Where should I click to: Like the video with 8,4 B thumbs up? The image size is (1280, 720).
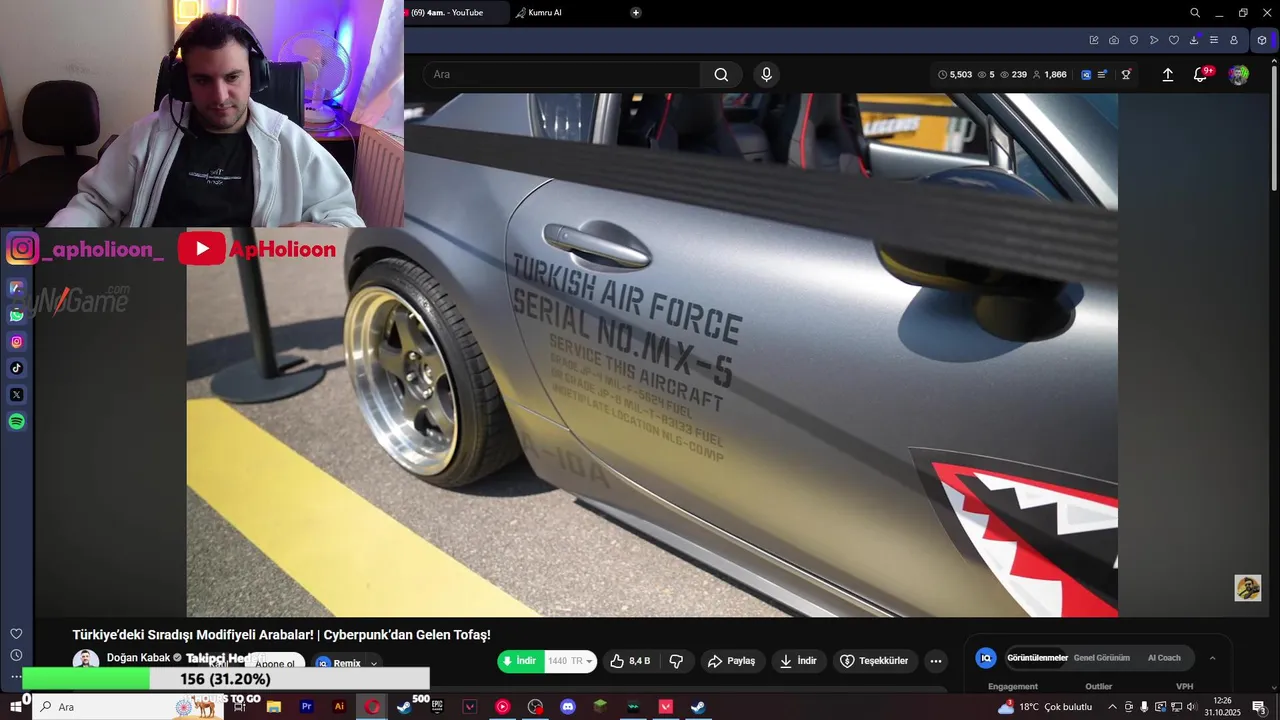[630, 661]
